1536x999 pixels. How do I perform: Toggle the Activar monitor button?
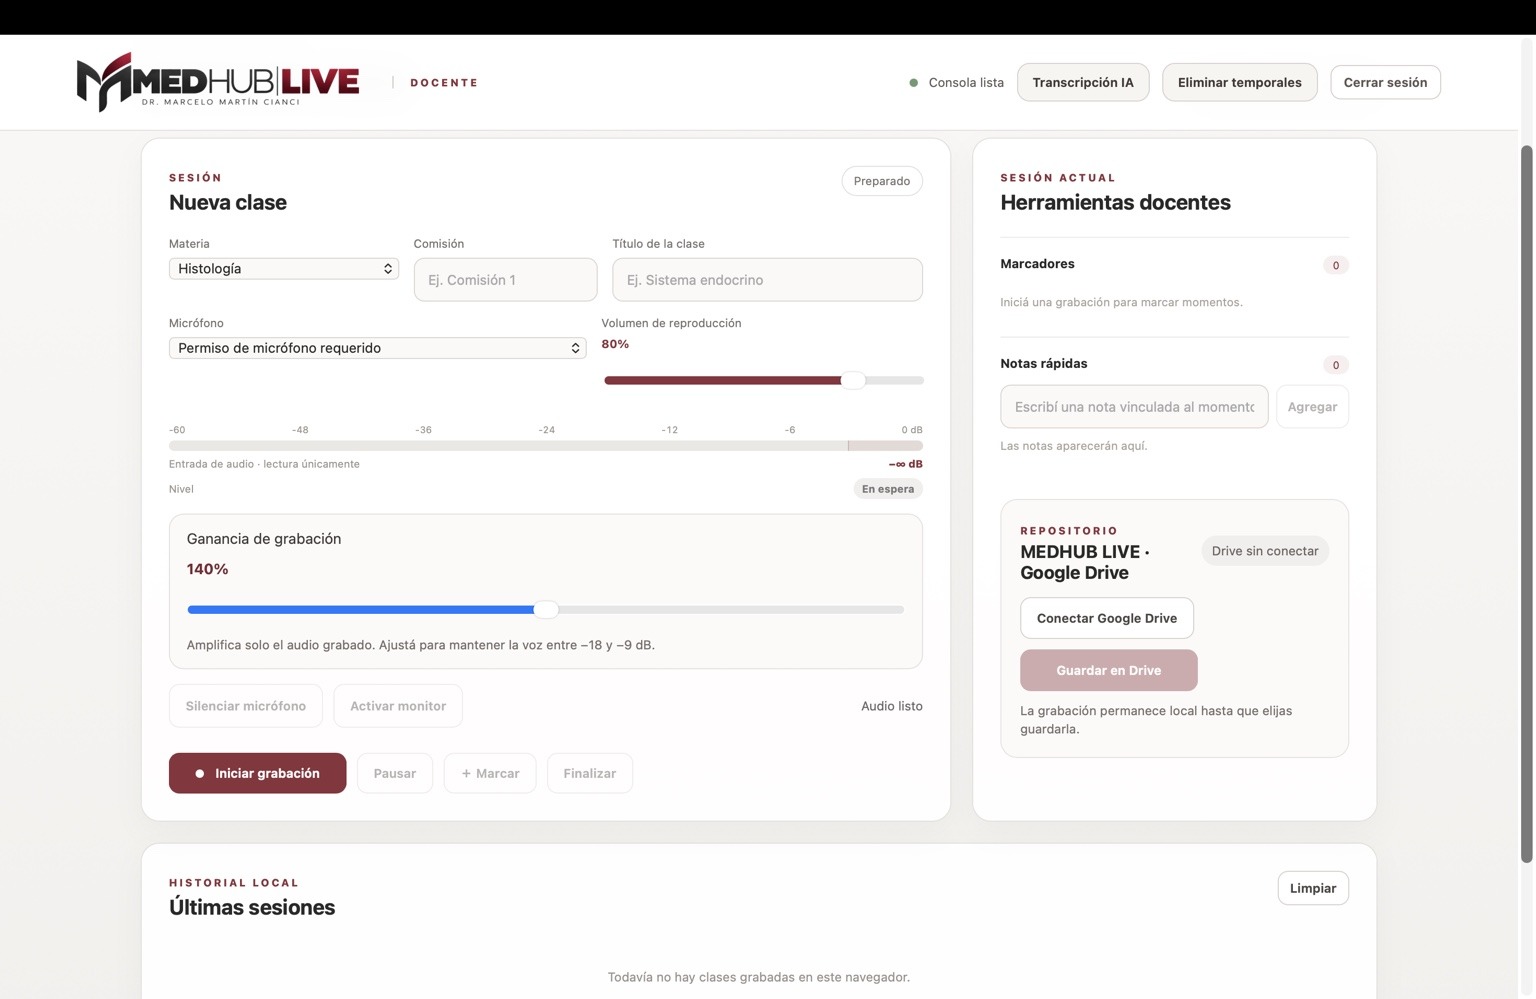tap(398, 706)
